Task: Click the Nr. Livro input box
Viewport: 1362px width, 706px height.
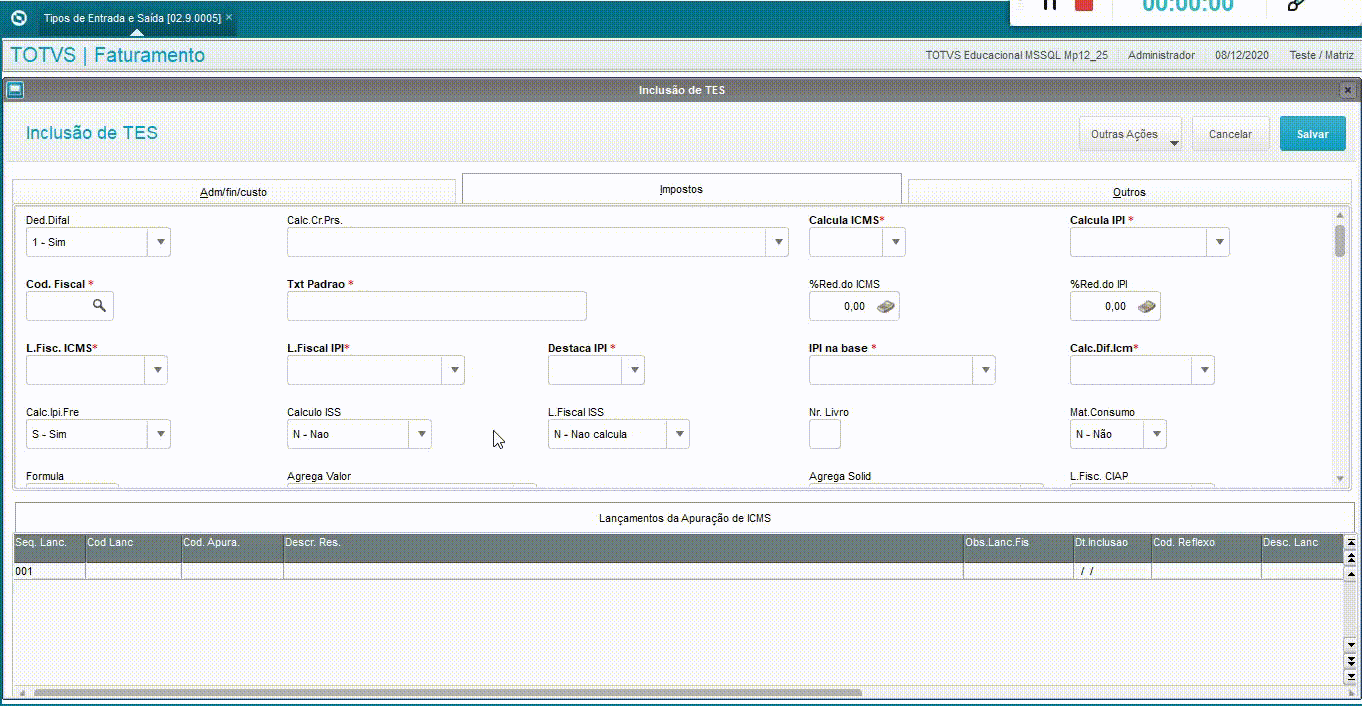Action: point(825,434)
